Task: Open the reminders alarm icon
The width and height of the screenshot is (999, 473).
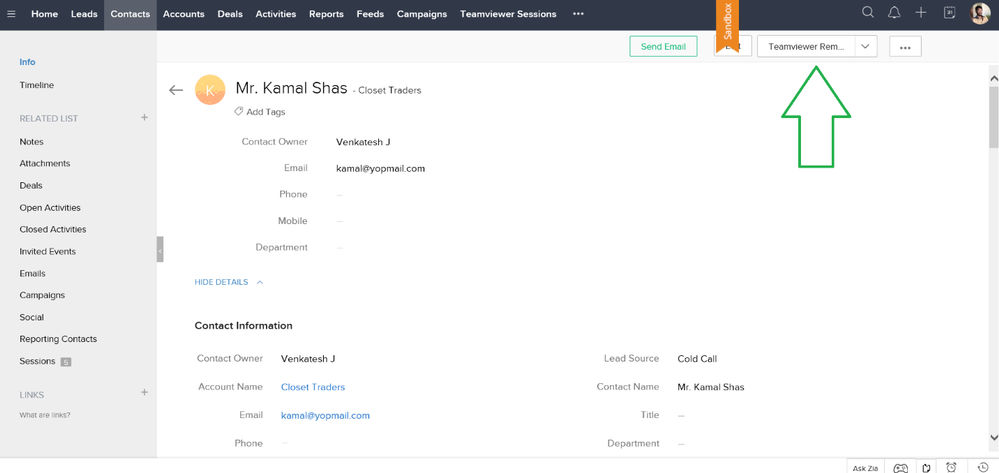Action: 951,468
